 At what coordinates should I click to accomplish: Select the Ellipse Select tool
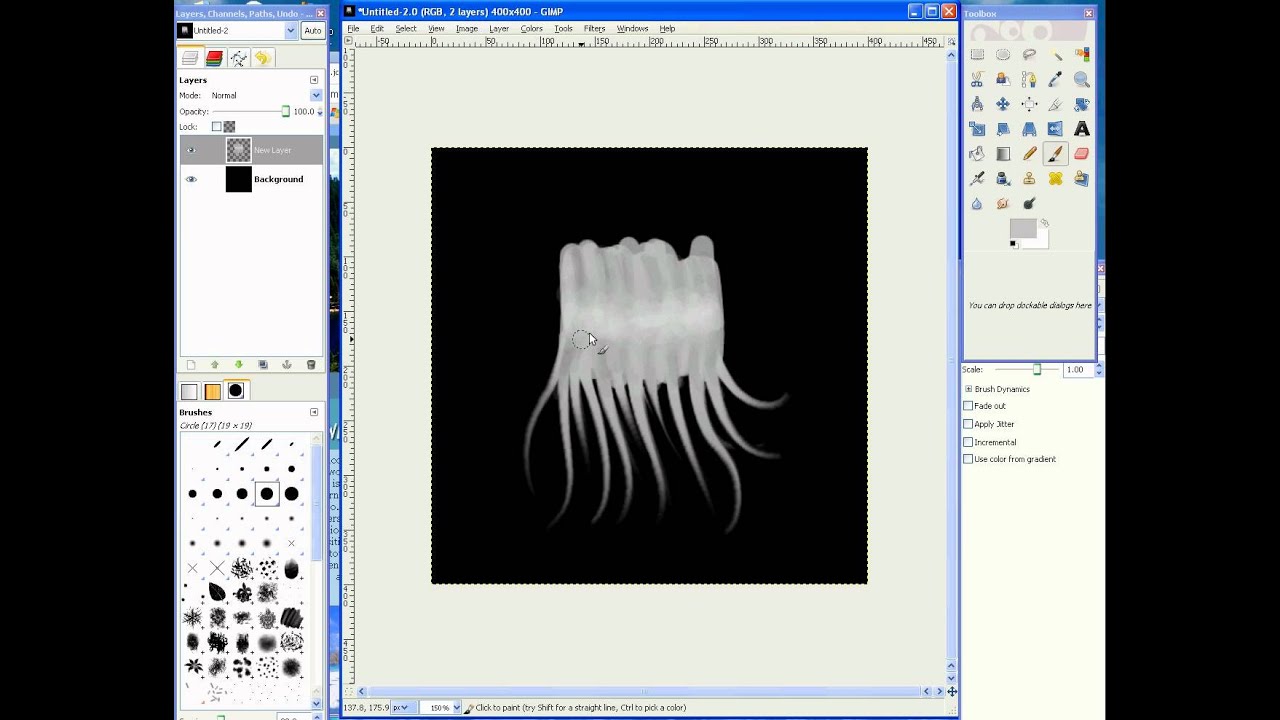point(1003,55)
